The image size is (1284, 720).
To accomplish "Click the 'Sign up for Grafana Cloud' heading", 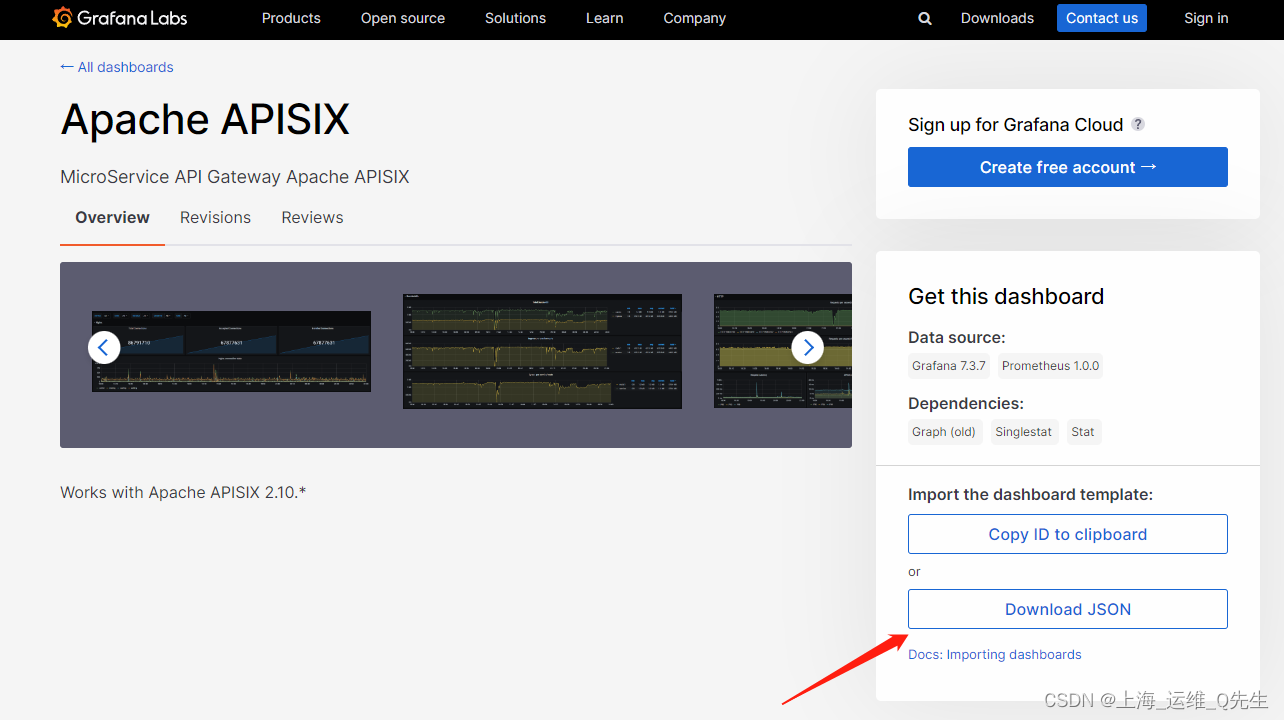I will pos(1016,124).
